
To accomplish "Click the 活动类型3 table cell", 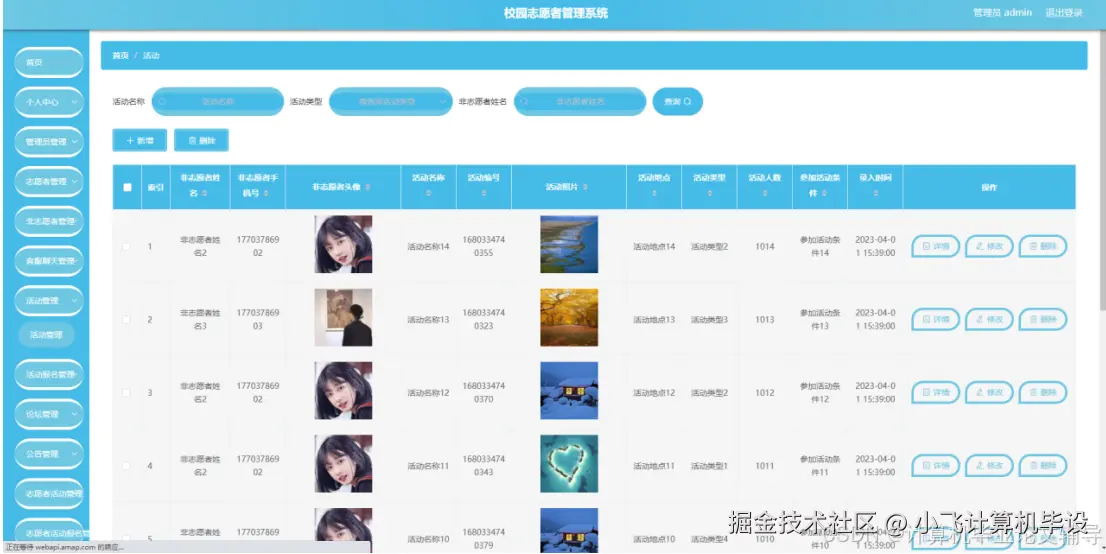I will (709, 320).
